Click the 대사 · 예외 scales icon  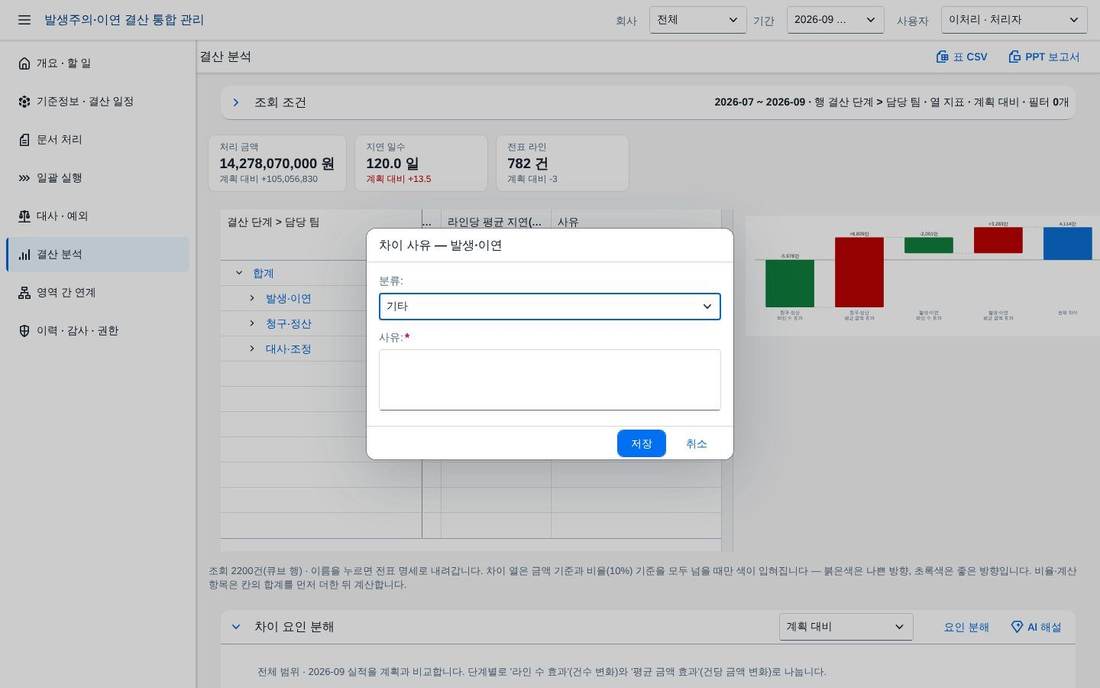point(25,216)
